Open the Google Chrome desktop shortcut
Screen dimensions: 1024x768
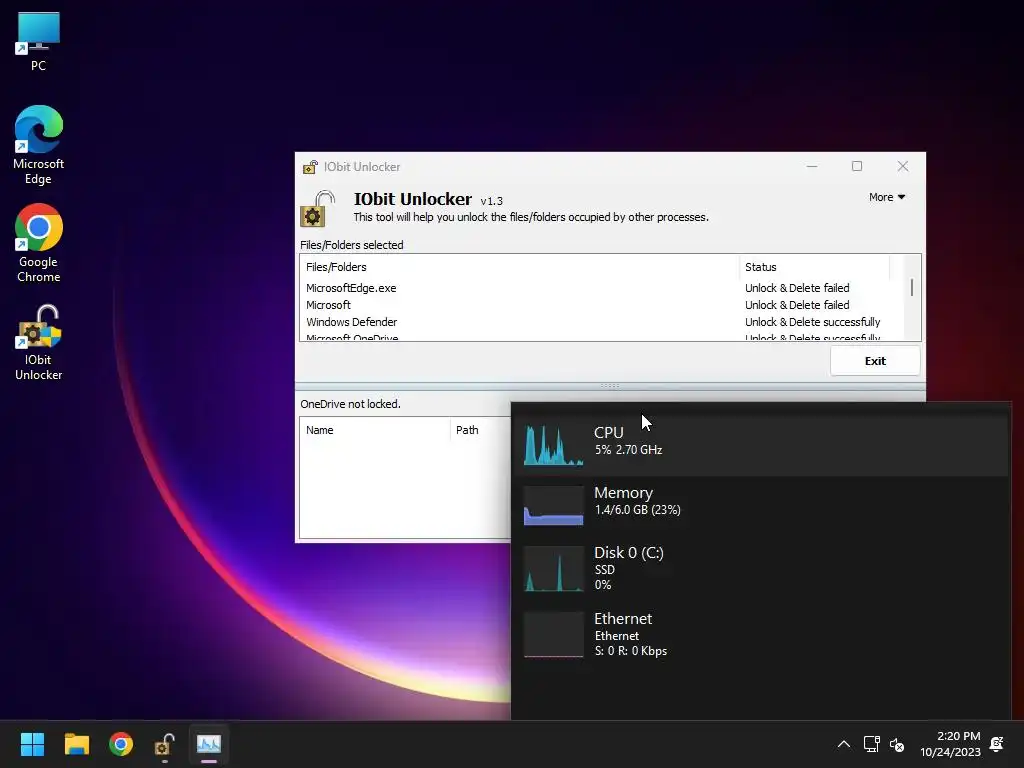[39, 243]
